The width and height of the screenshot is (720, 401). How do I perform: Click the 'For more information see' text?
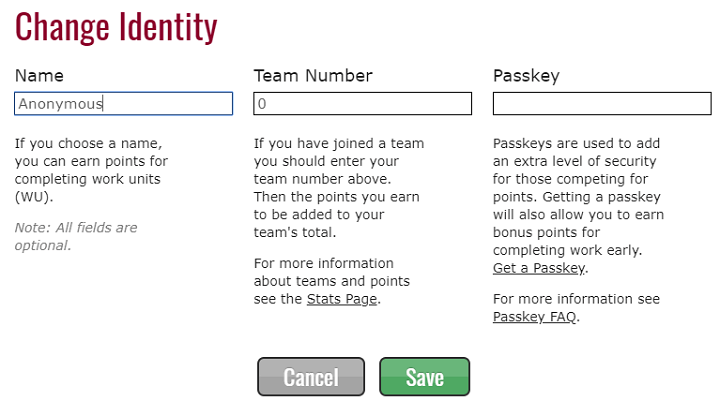(576, 299)
